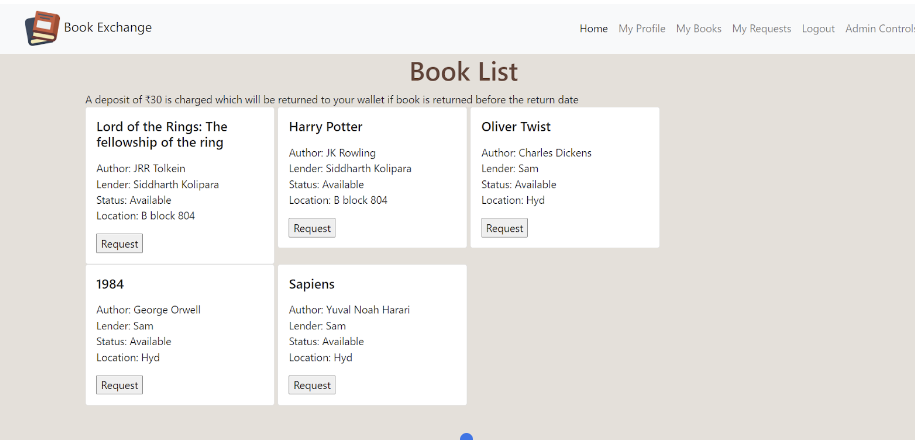Screen dimensions: 915x440
Task: Click the 1984 card title
Action: click(x=110, y=284)
